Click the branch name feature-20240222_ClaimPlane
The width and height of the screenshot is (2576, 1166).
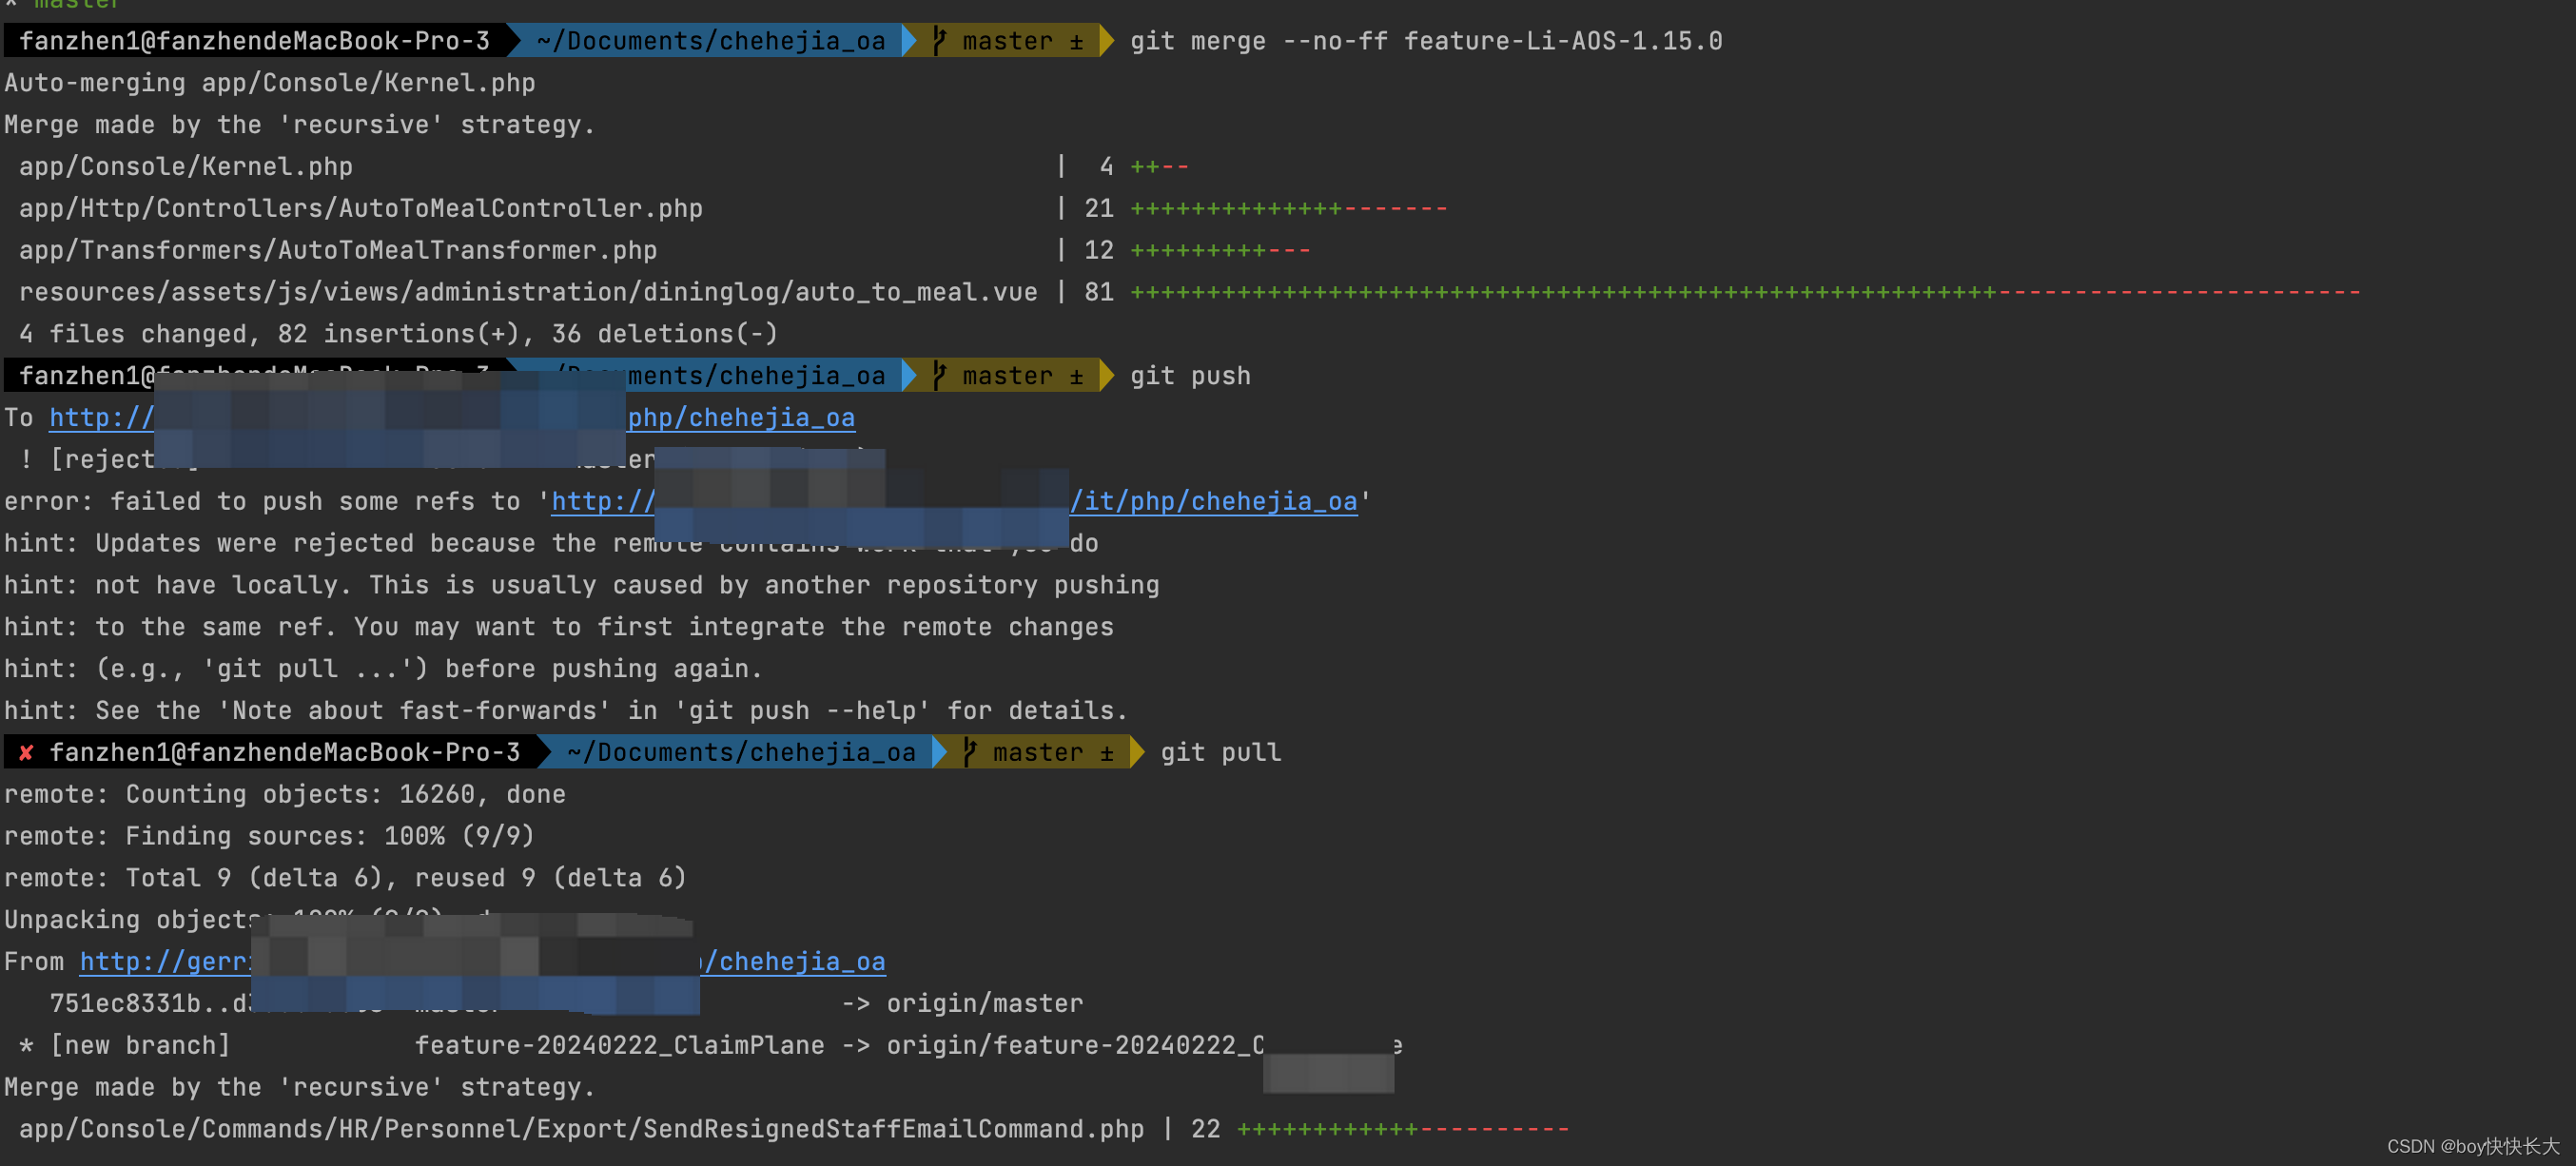point(619,1045)
